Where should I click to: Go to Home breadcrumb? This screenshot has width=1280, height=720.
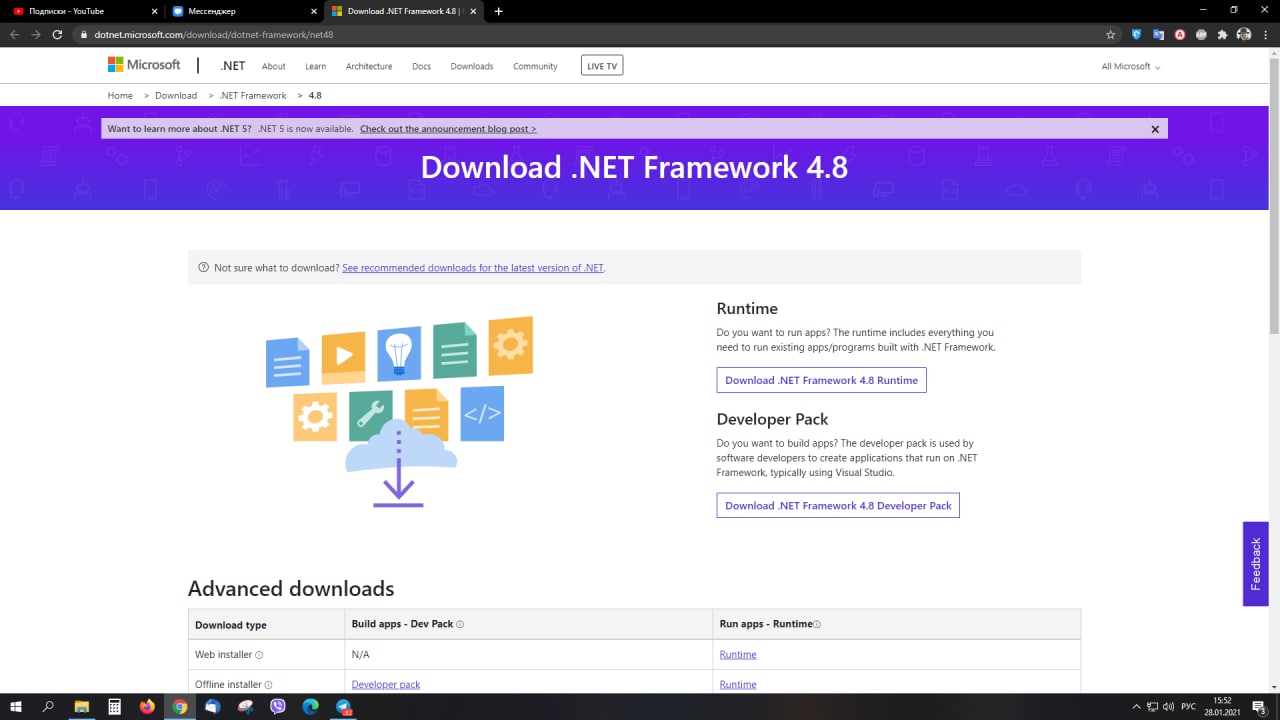pyautogui.click(x=120, y=95)
